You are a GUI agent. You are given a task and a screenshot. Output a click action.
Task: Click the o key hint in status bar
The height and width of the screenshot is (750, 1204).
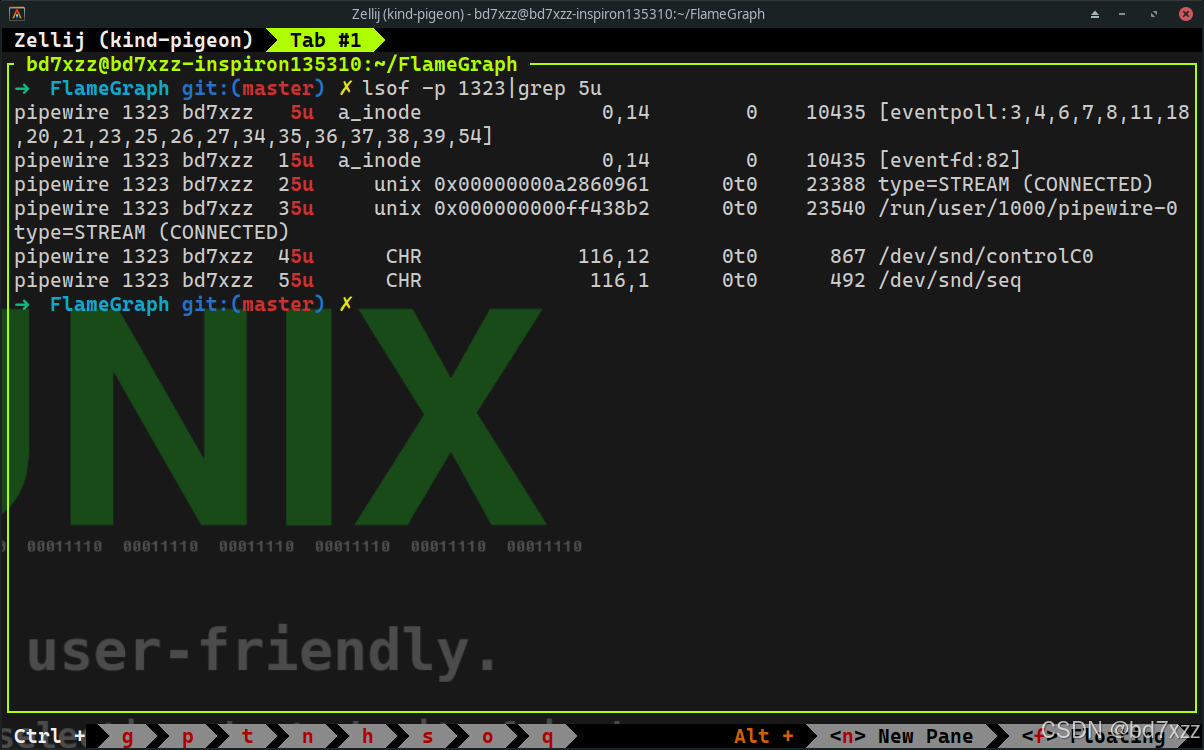click(x=487, y=736)
